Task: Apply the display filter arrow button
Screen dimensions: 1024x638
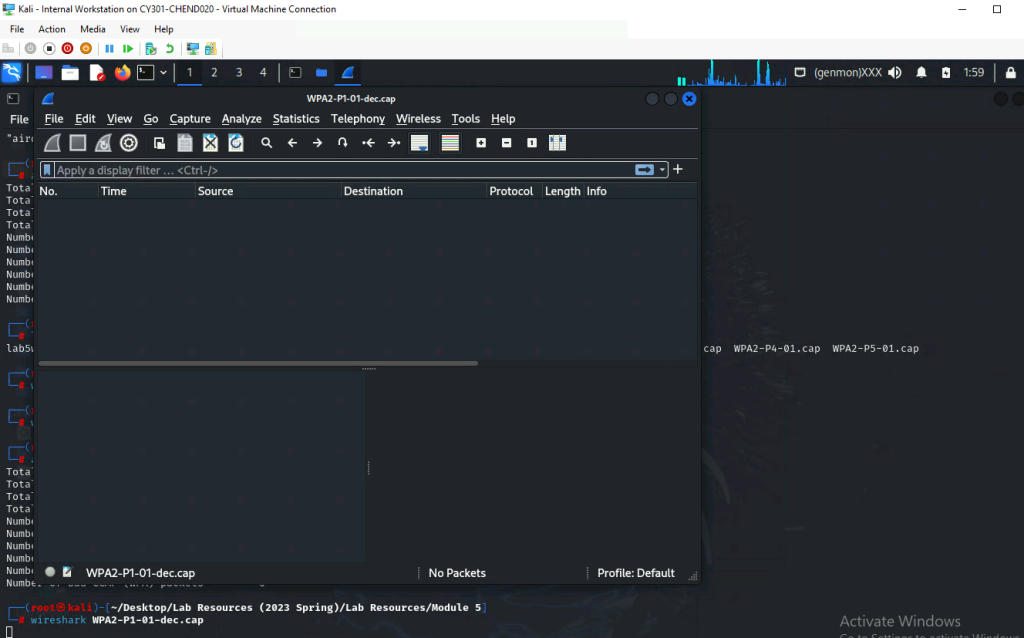Action: (645, 170)
